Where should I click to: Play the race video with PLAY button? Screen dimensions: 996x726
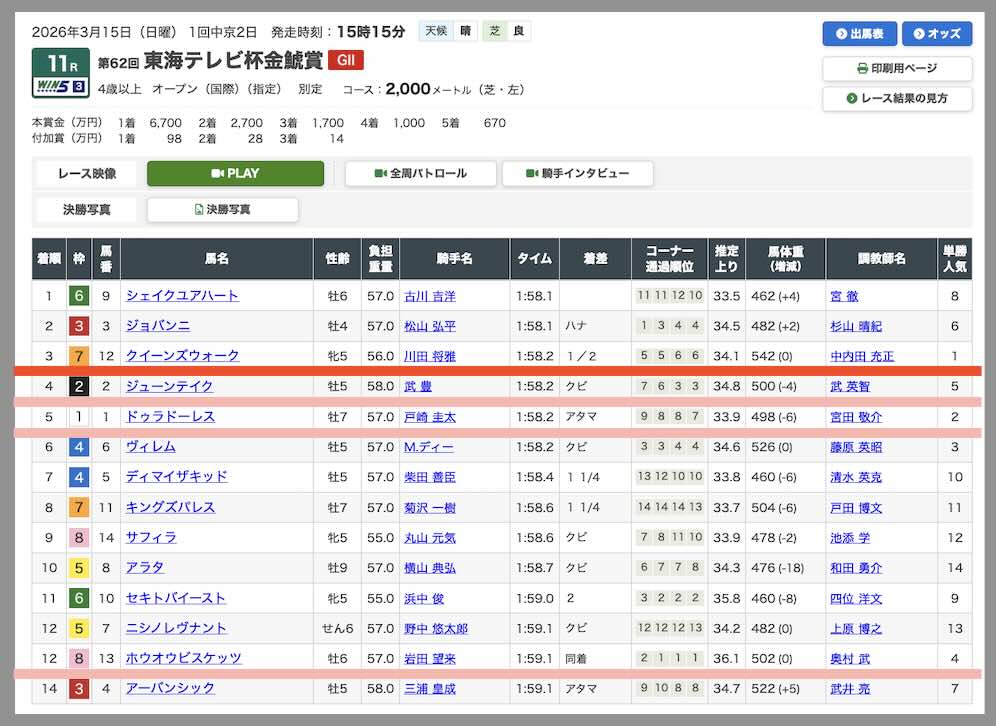(235, 173)
